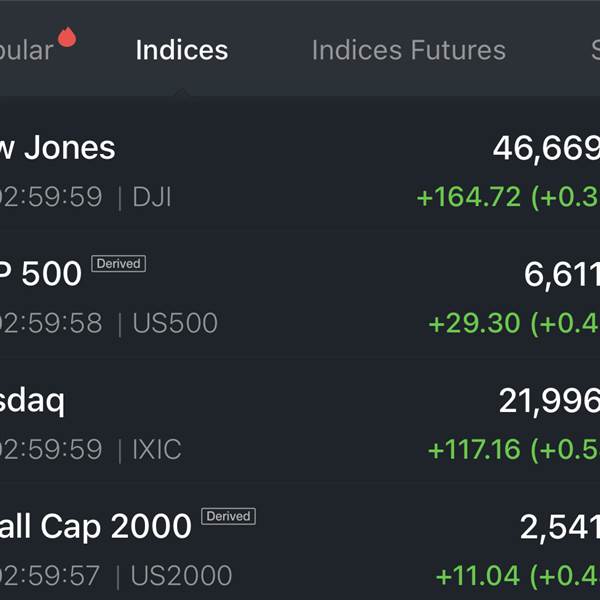
Task: Click the S&P 500 +29.30 change value
Action: point(475,323)
